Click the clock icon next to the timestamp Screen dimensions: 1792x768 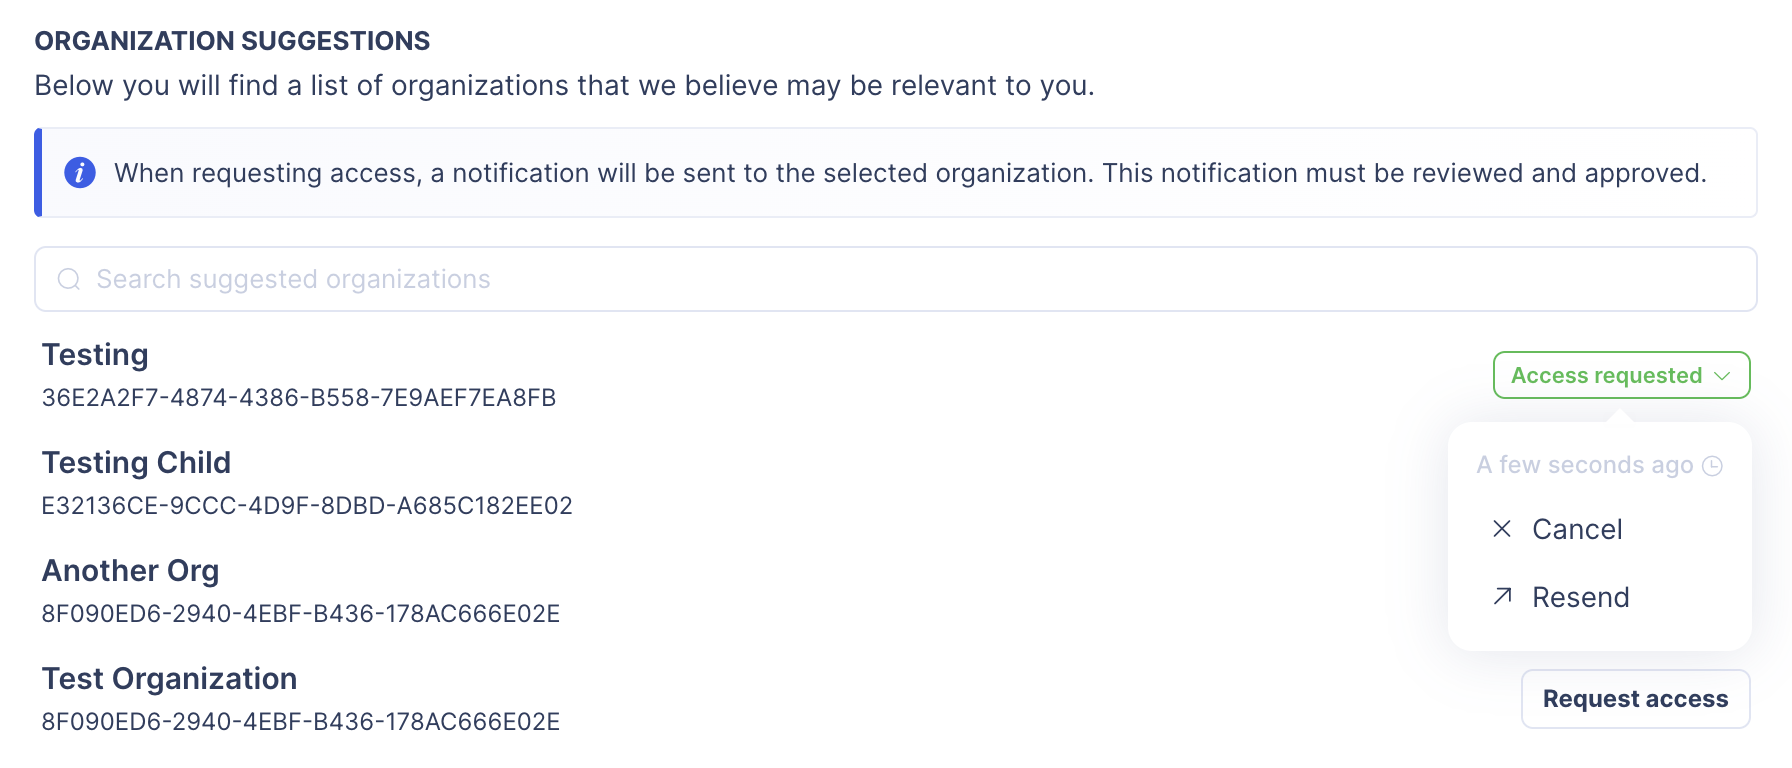(1713, 466)
